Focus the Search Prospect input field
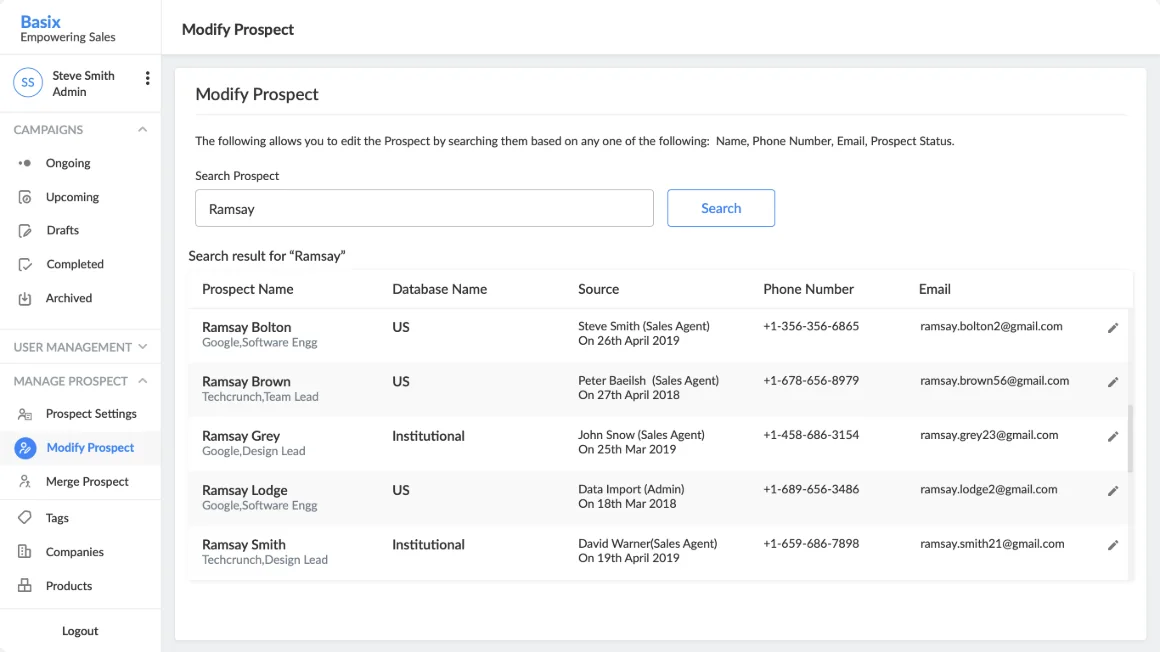1160x652 pixels. click(x=424, y=208)
